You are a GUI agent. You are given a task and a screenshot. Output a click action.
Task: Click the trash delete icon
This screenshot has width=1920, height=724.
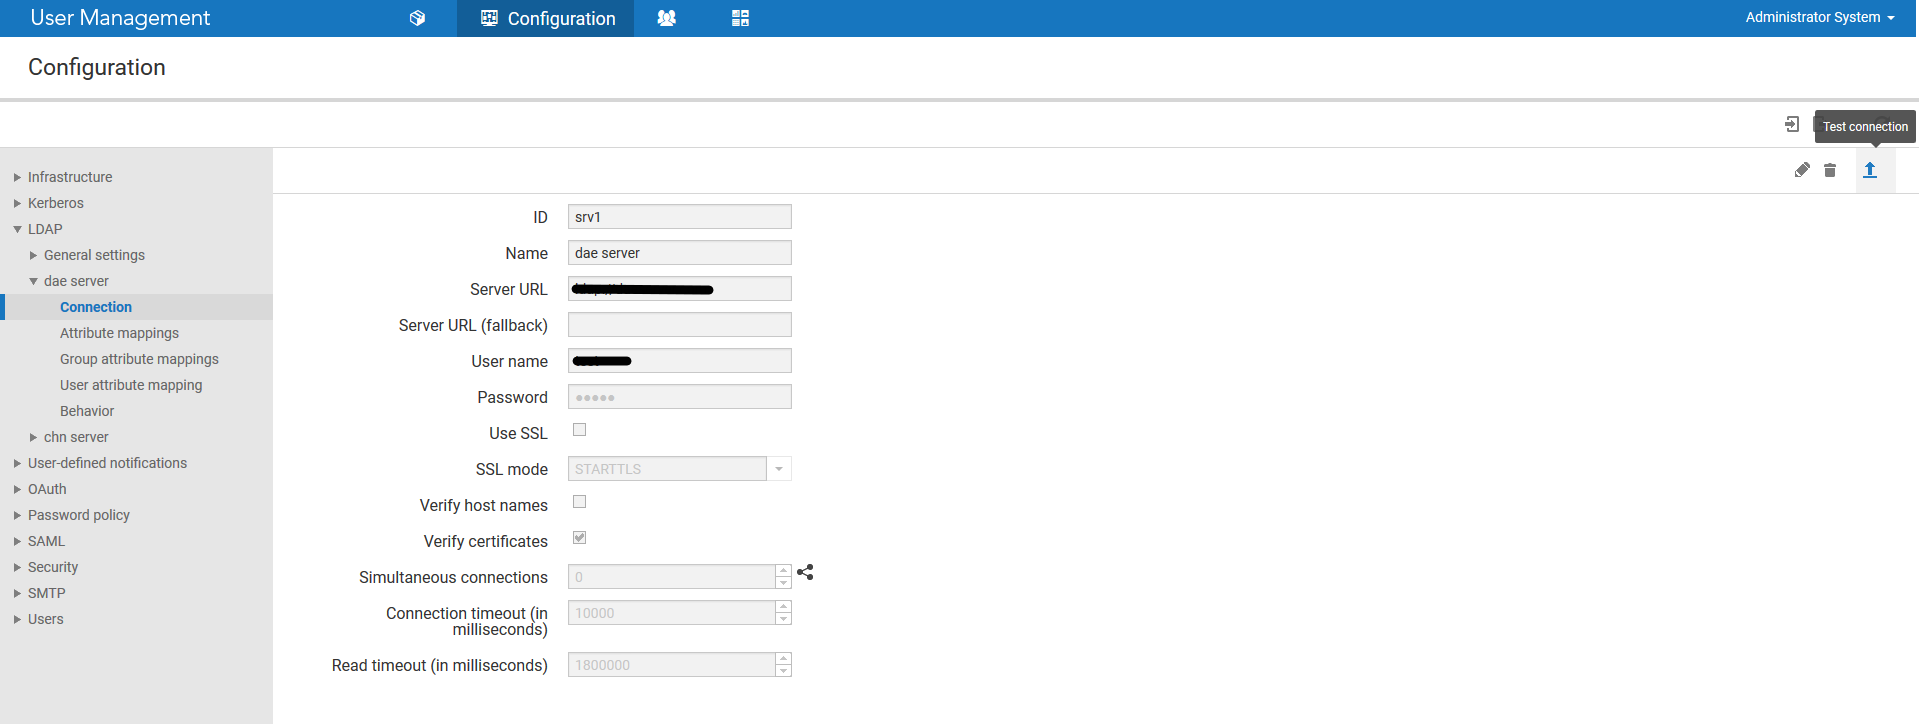click(1830, 170)
